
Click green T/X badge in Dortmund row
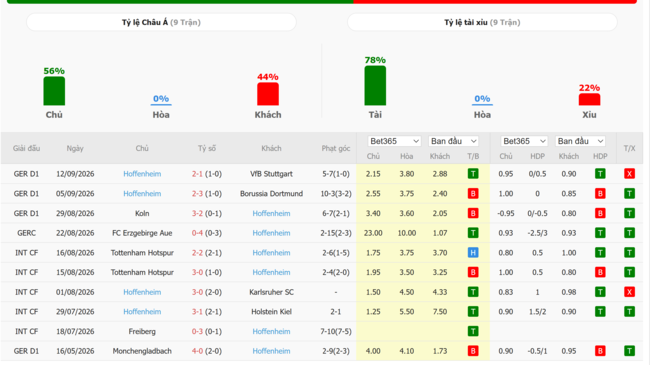629,194
